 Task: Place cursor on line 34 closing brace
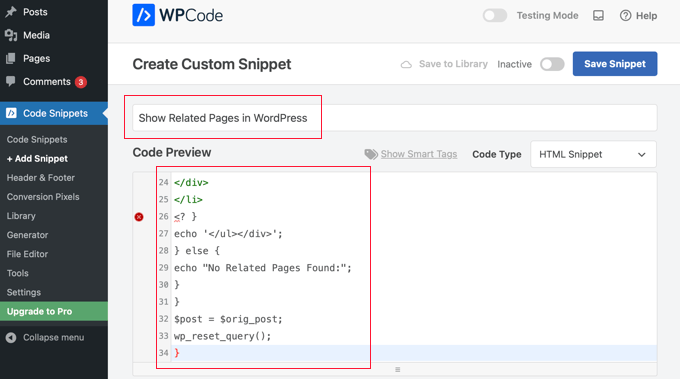(177, 353)
